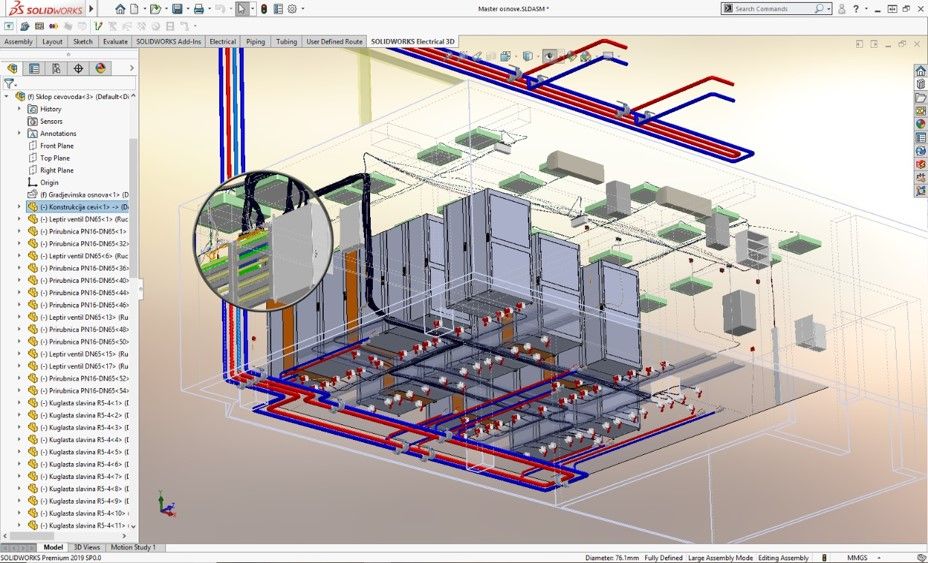928x563 pixels.
Task: Toggle the Select cursor tool
Action: 242,9
